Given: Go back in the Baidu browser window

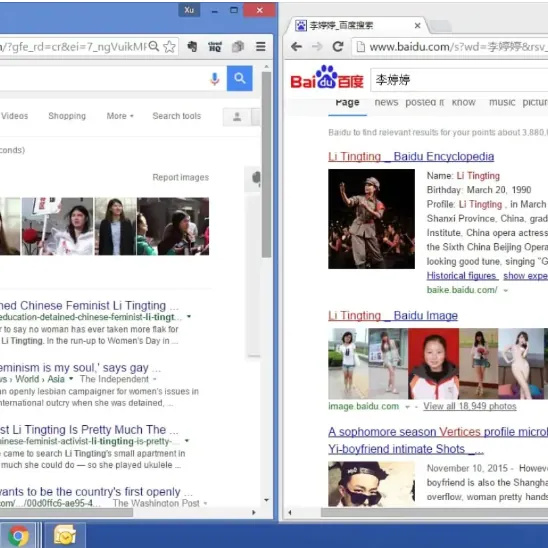Looking at the screenshot, I should tap(296, 46).
